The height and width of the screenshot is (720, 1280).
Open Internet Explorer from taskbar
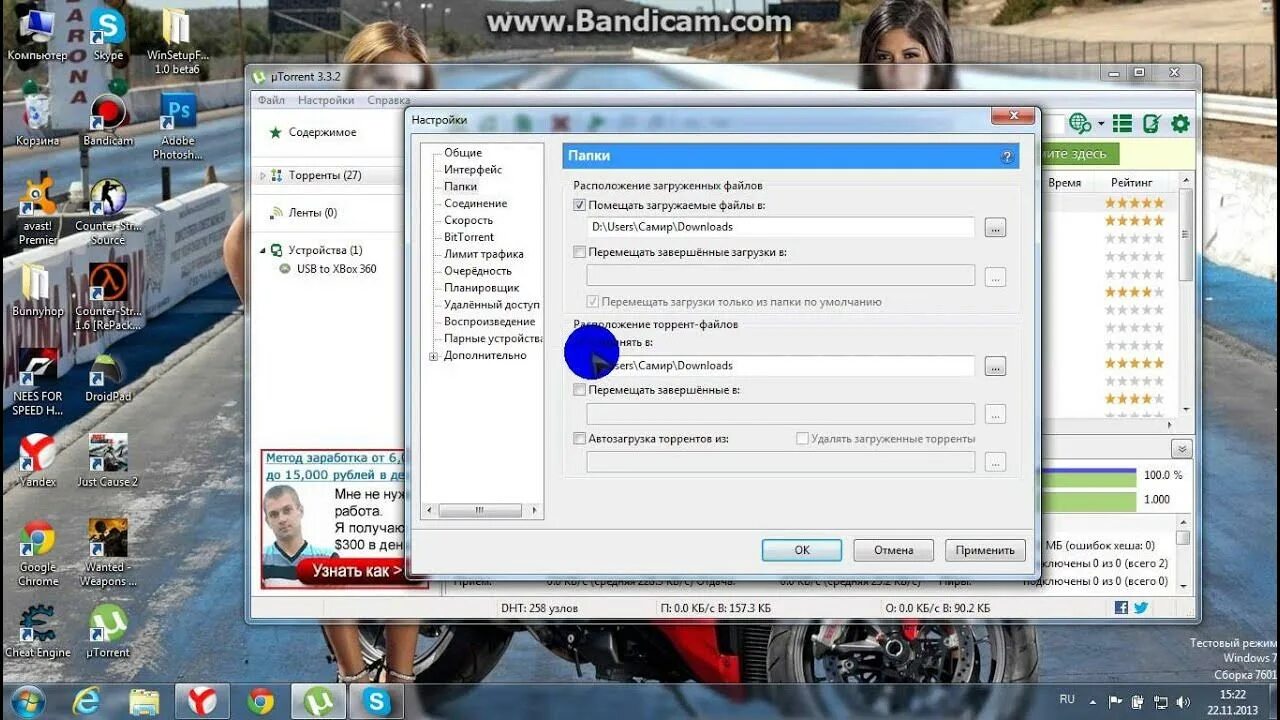[x=86, y=701]
